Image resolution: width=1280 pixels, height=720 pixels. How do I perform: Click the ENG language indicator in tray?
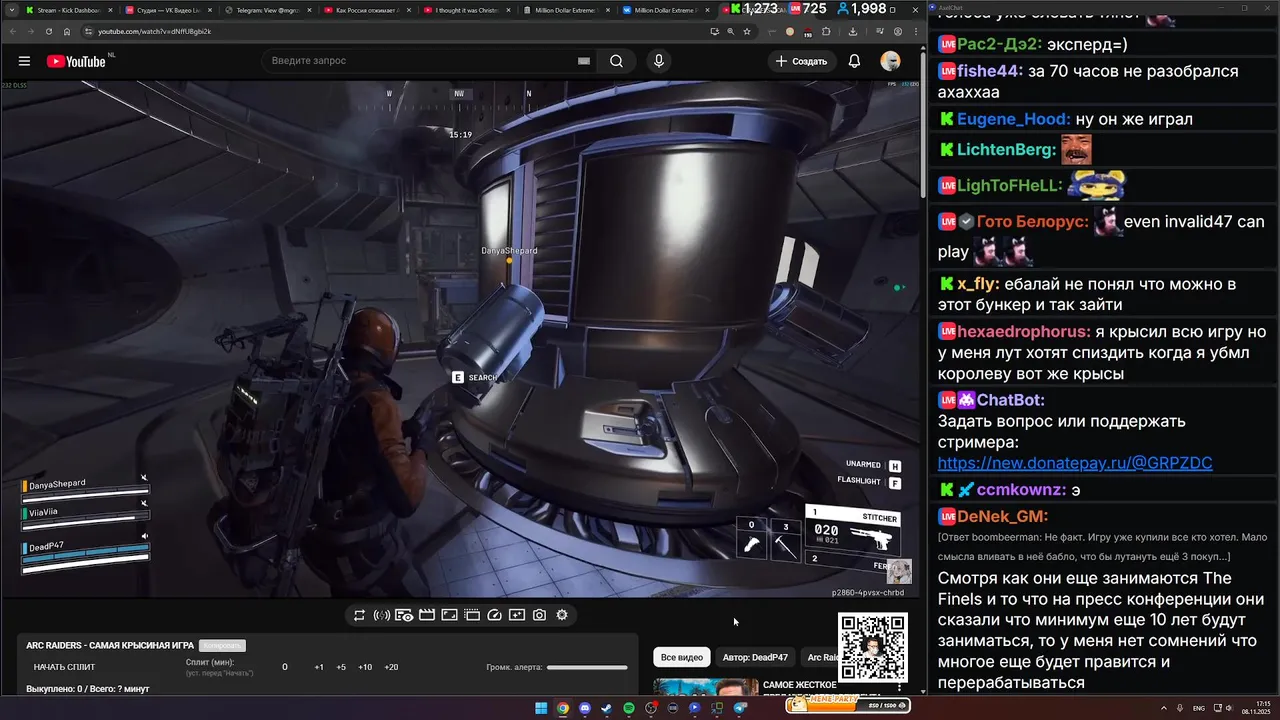coord(1198,708)
